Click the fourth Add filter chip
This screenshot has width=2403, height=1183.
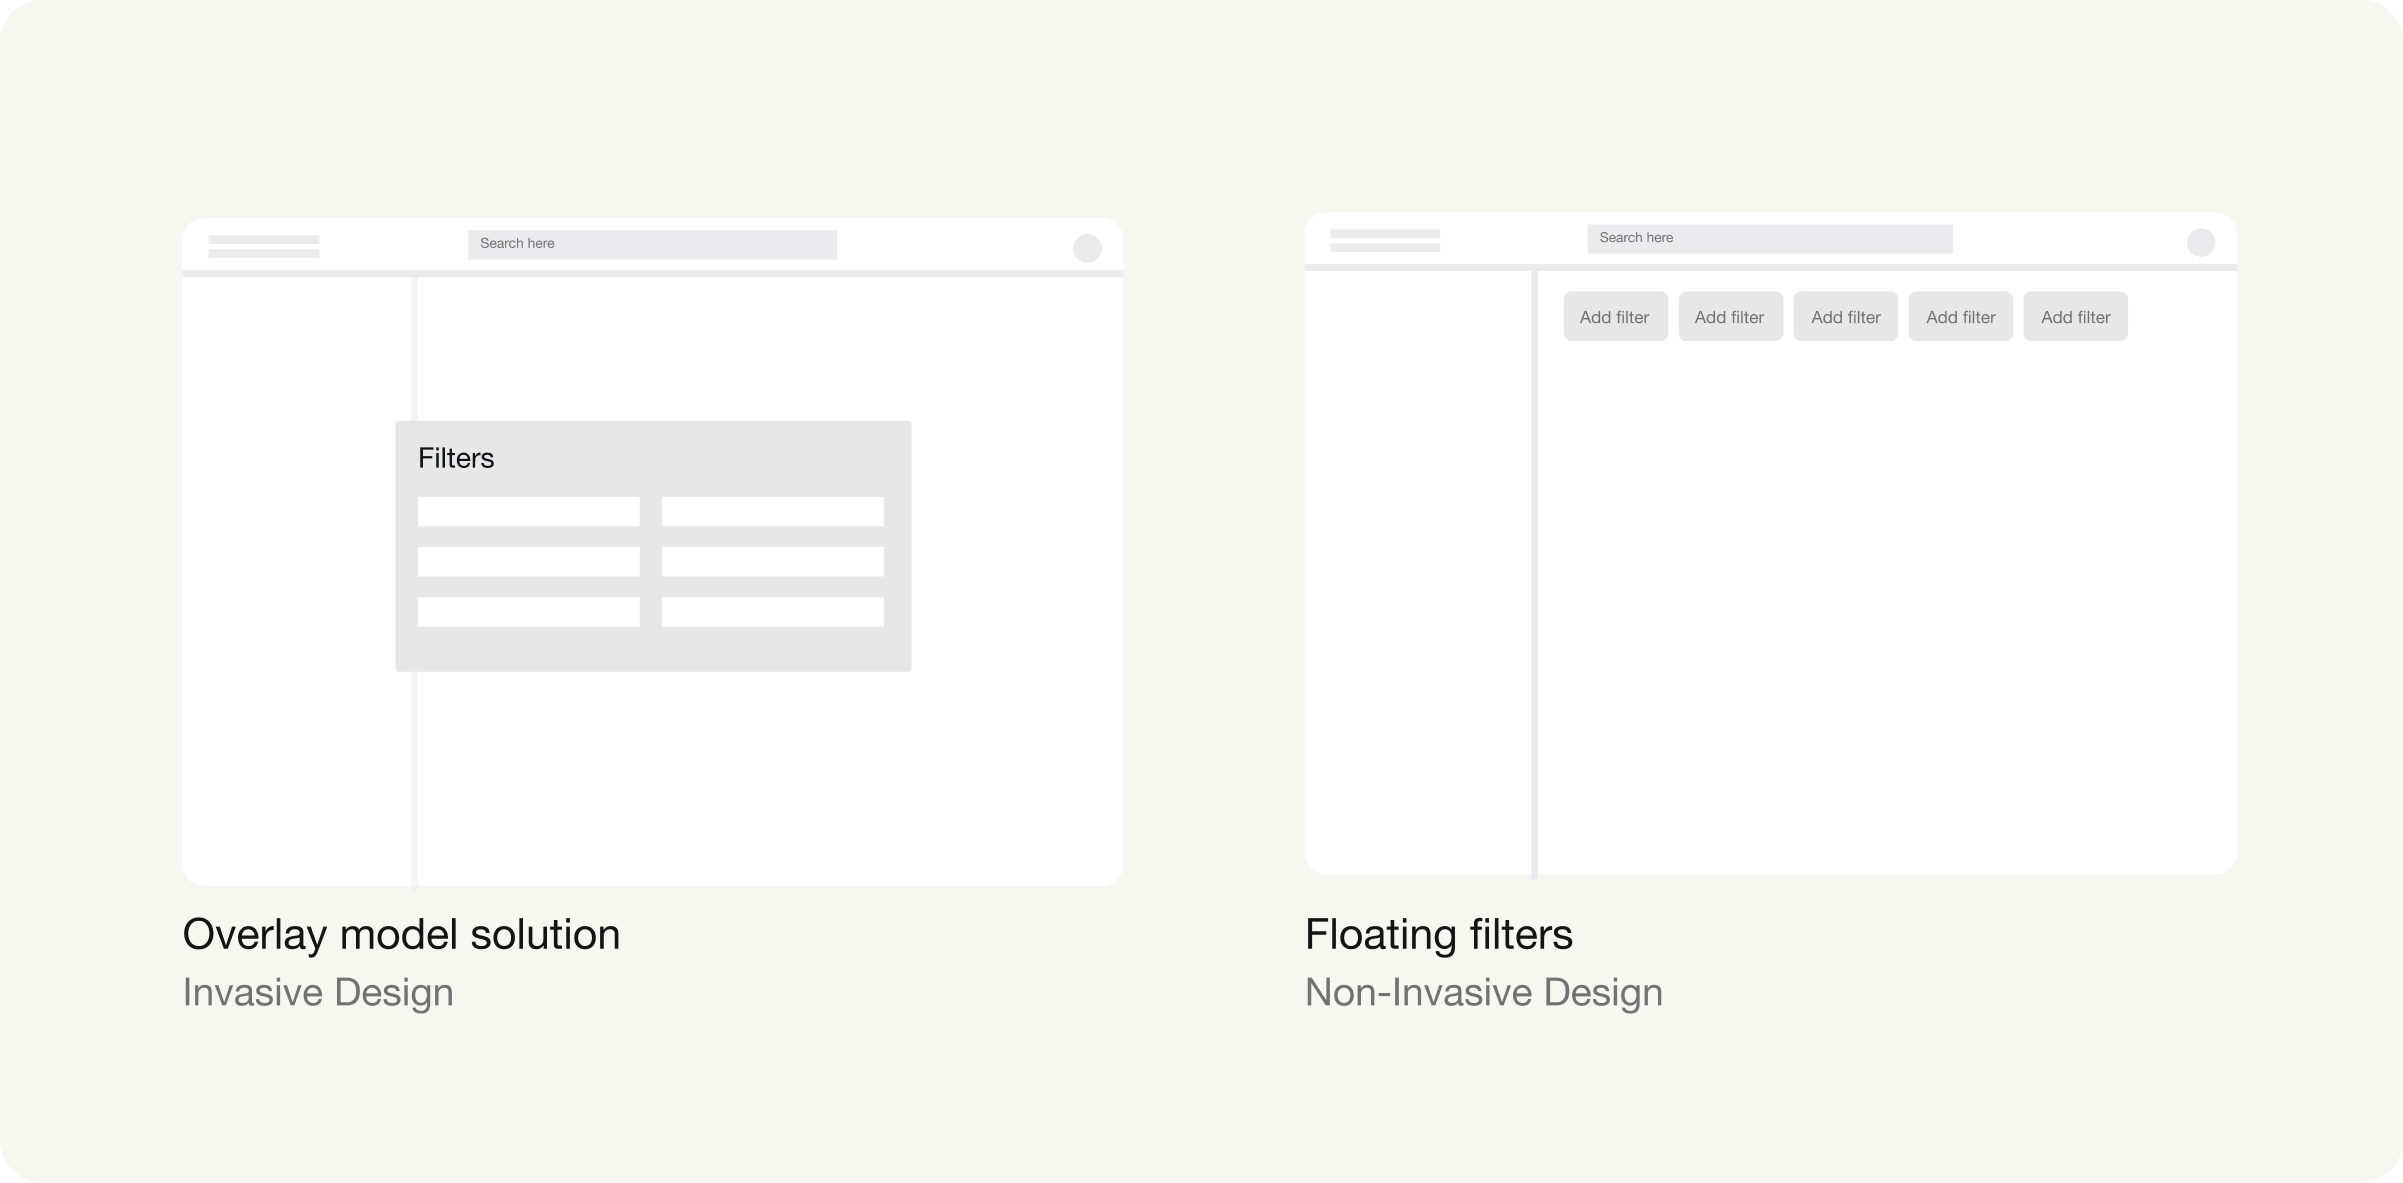(x=1960, y=316)
